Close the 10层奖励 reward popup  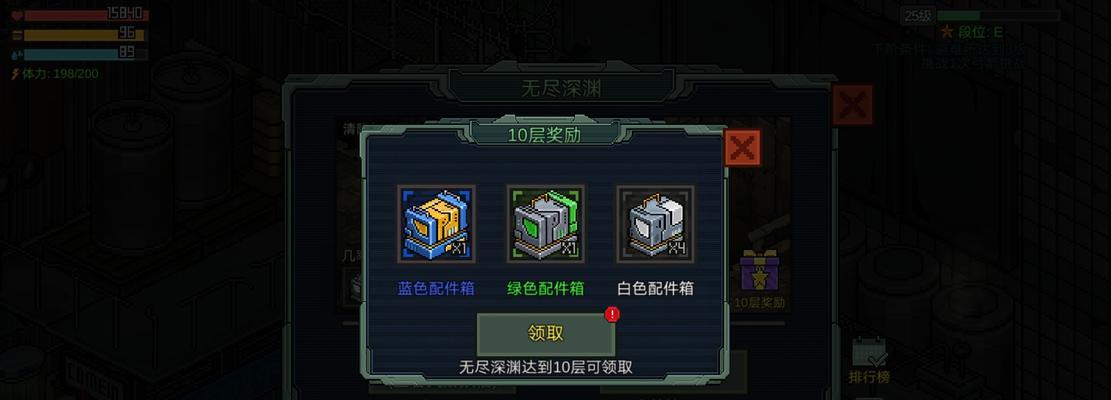(x=742, y=148)
